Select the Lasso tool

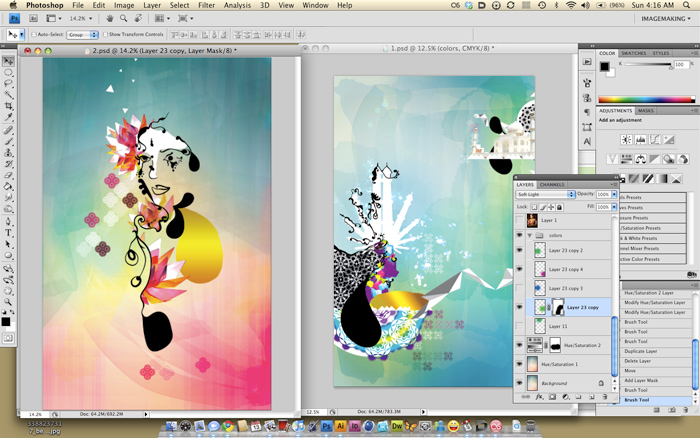click(8, 83)
